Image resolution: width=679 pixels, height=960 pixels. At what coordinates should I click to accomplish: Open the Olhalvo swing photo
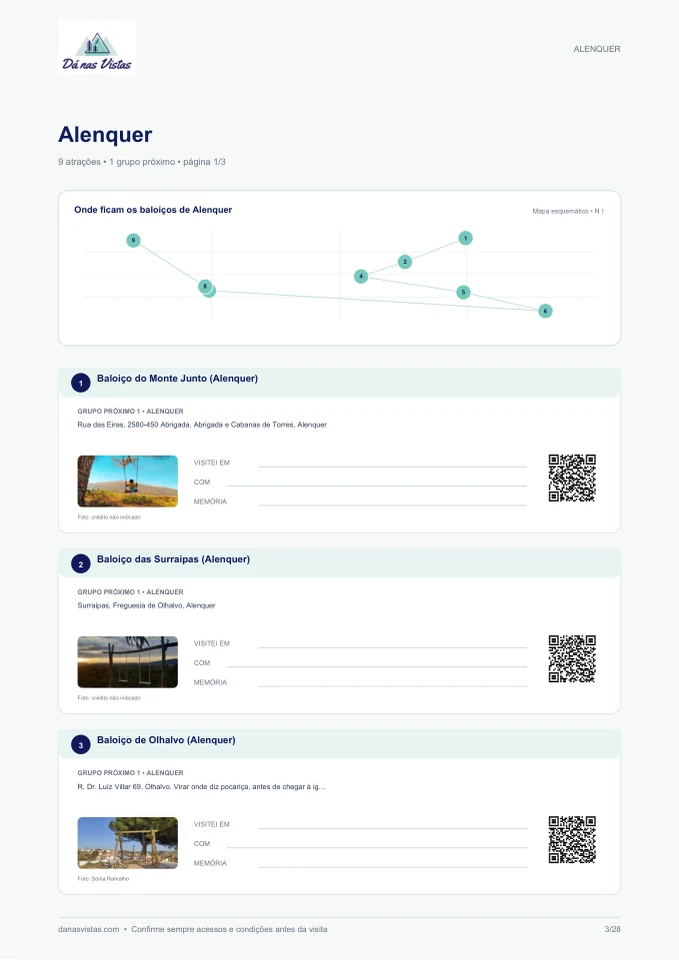(127, 842)
